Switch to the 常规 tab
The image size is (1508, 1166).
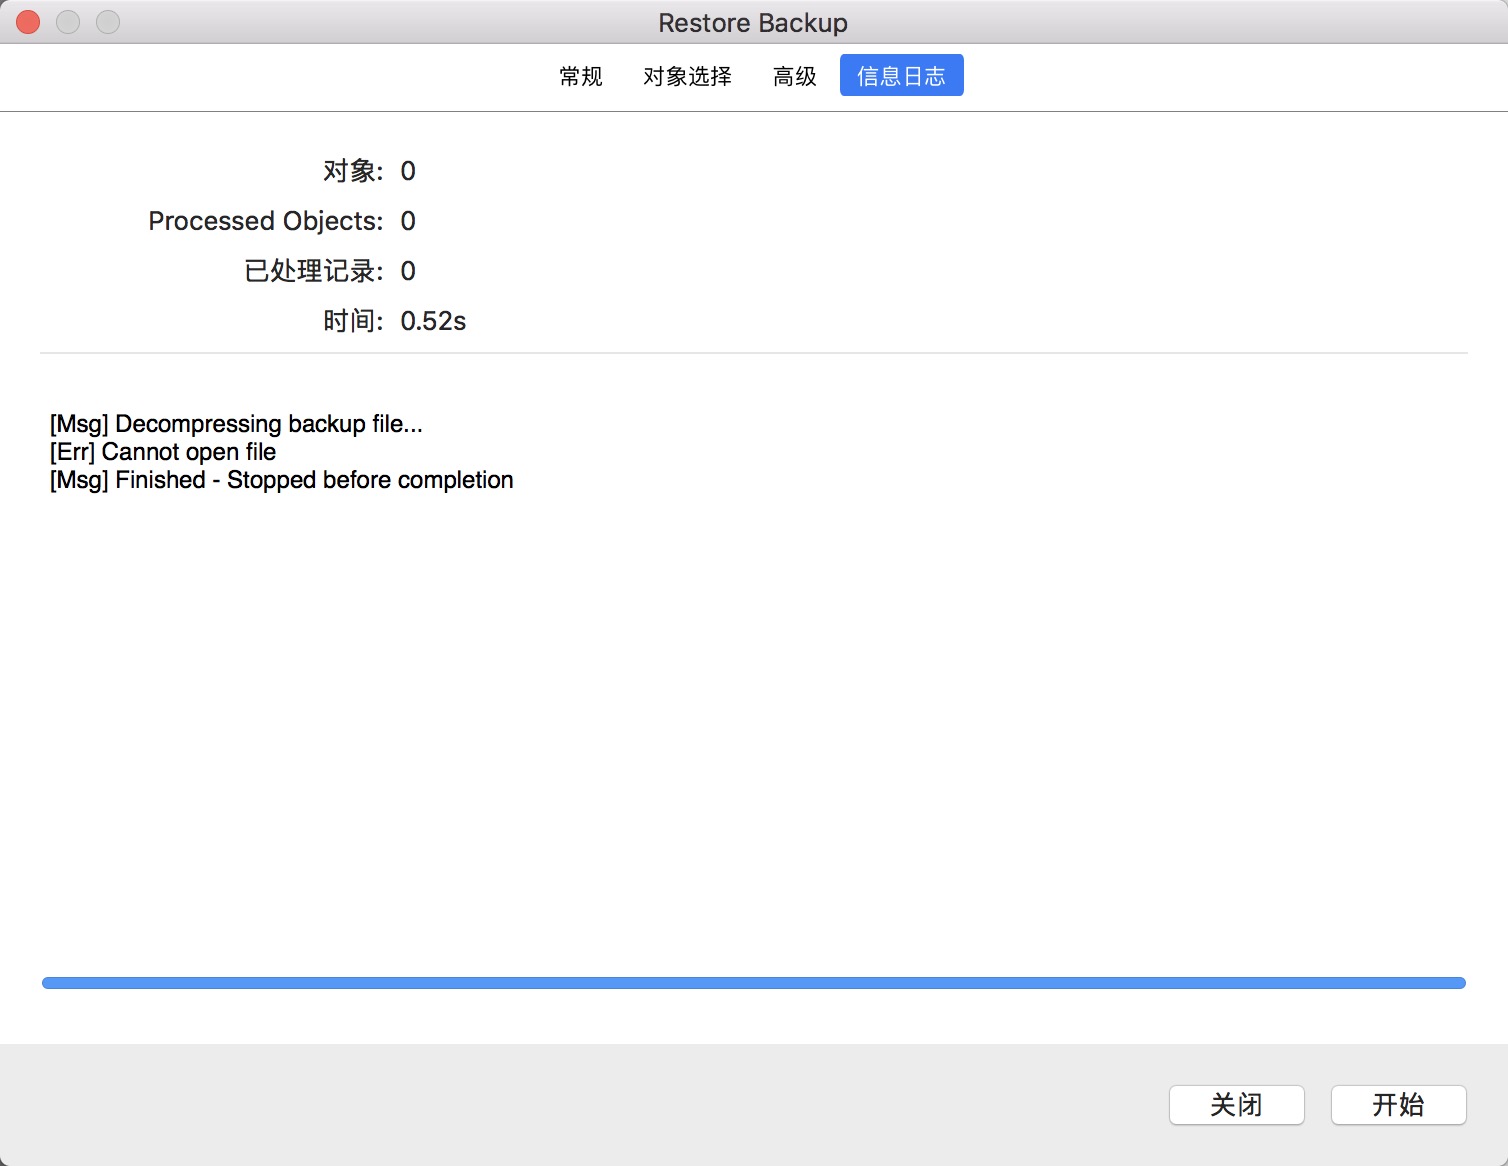tap(581, 76)
